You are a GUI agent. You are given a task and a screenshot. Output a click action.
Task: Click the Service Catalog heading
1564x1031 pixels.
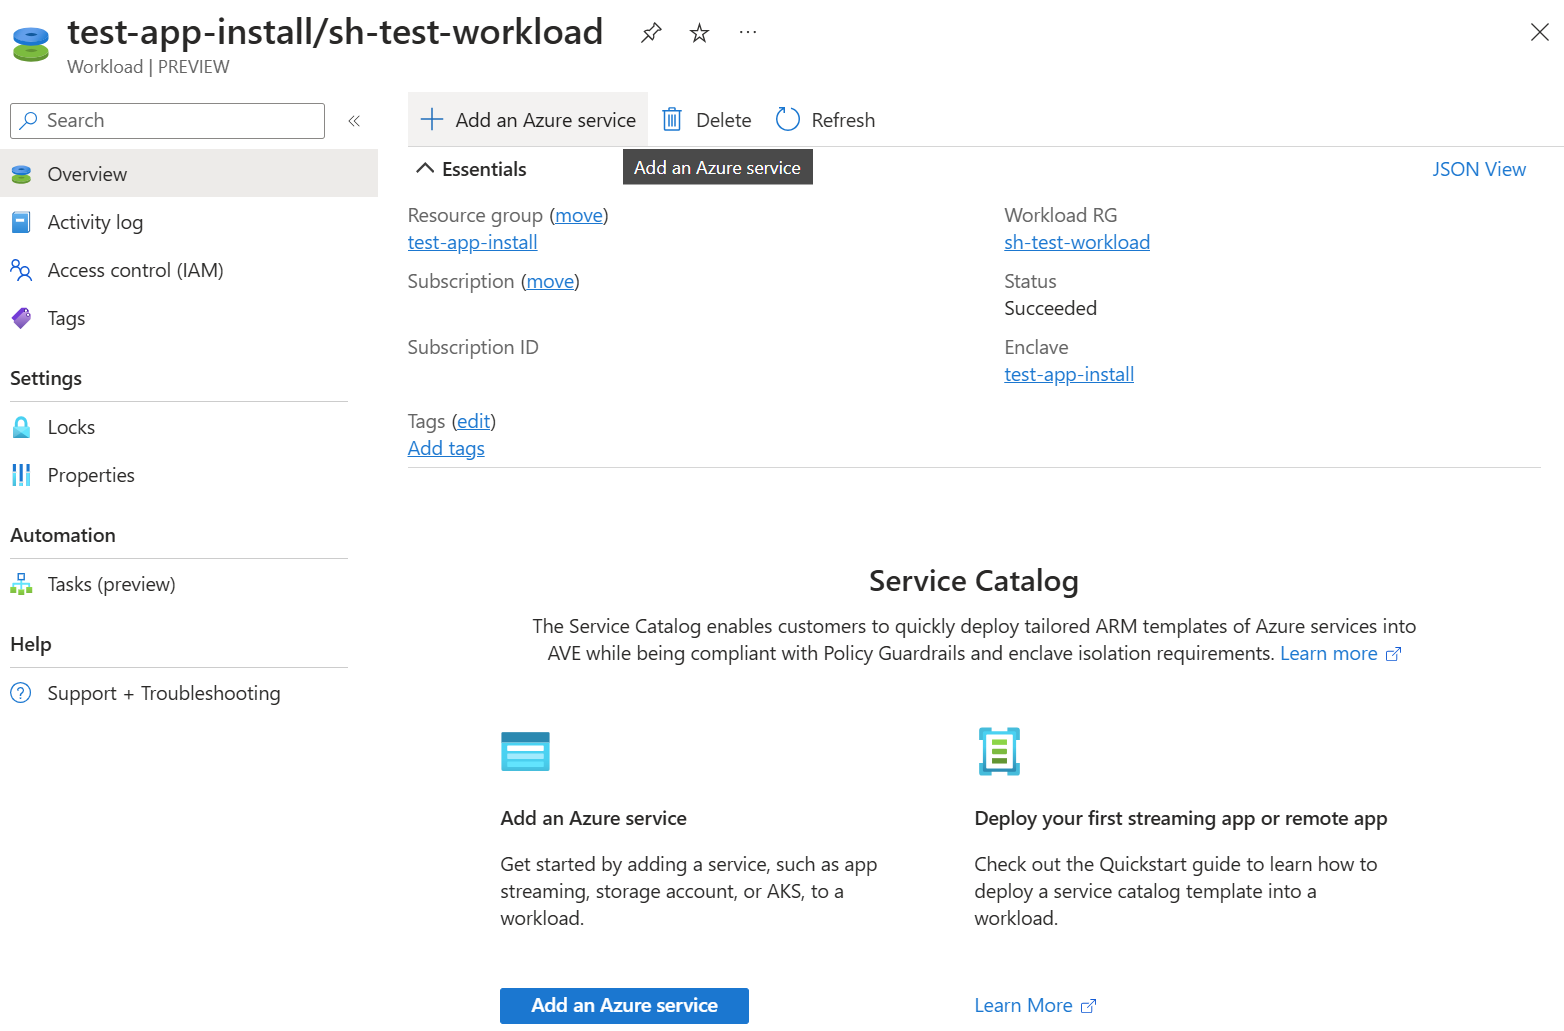coord(974,581)
